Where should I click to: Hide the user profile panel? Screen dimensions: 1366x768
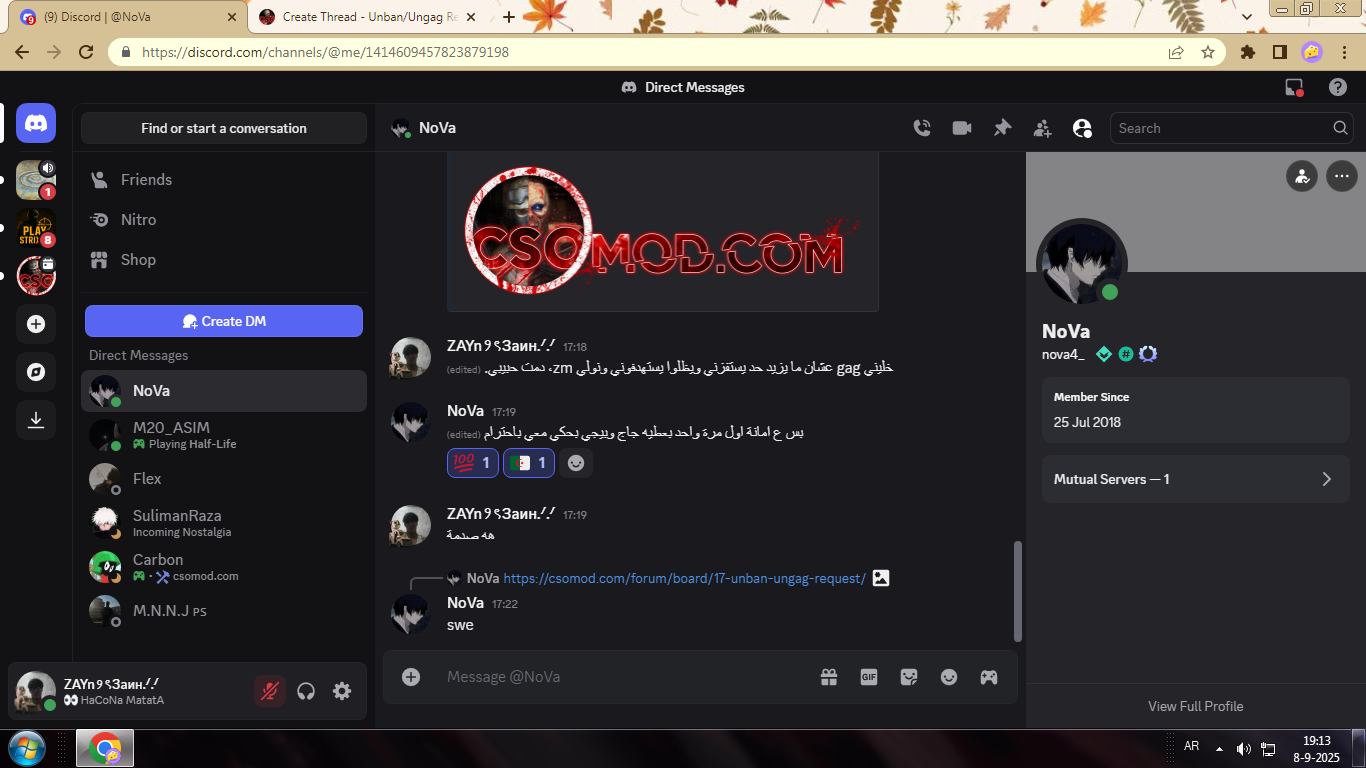[1082, 128]
